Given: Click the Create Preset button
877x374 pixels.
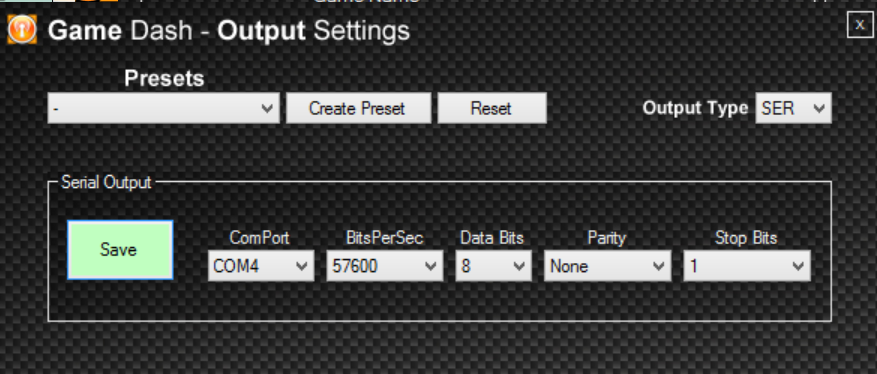Looking at the screenshot, I should (359, 108).
